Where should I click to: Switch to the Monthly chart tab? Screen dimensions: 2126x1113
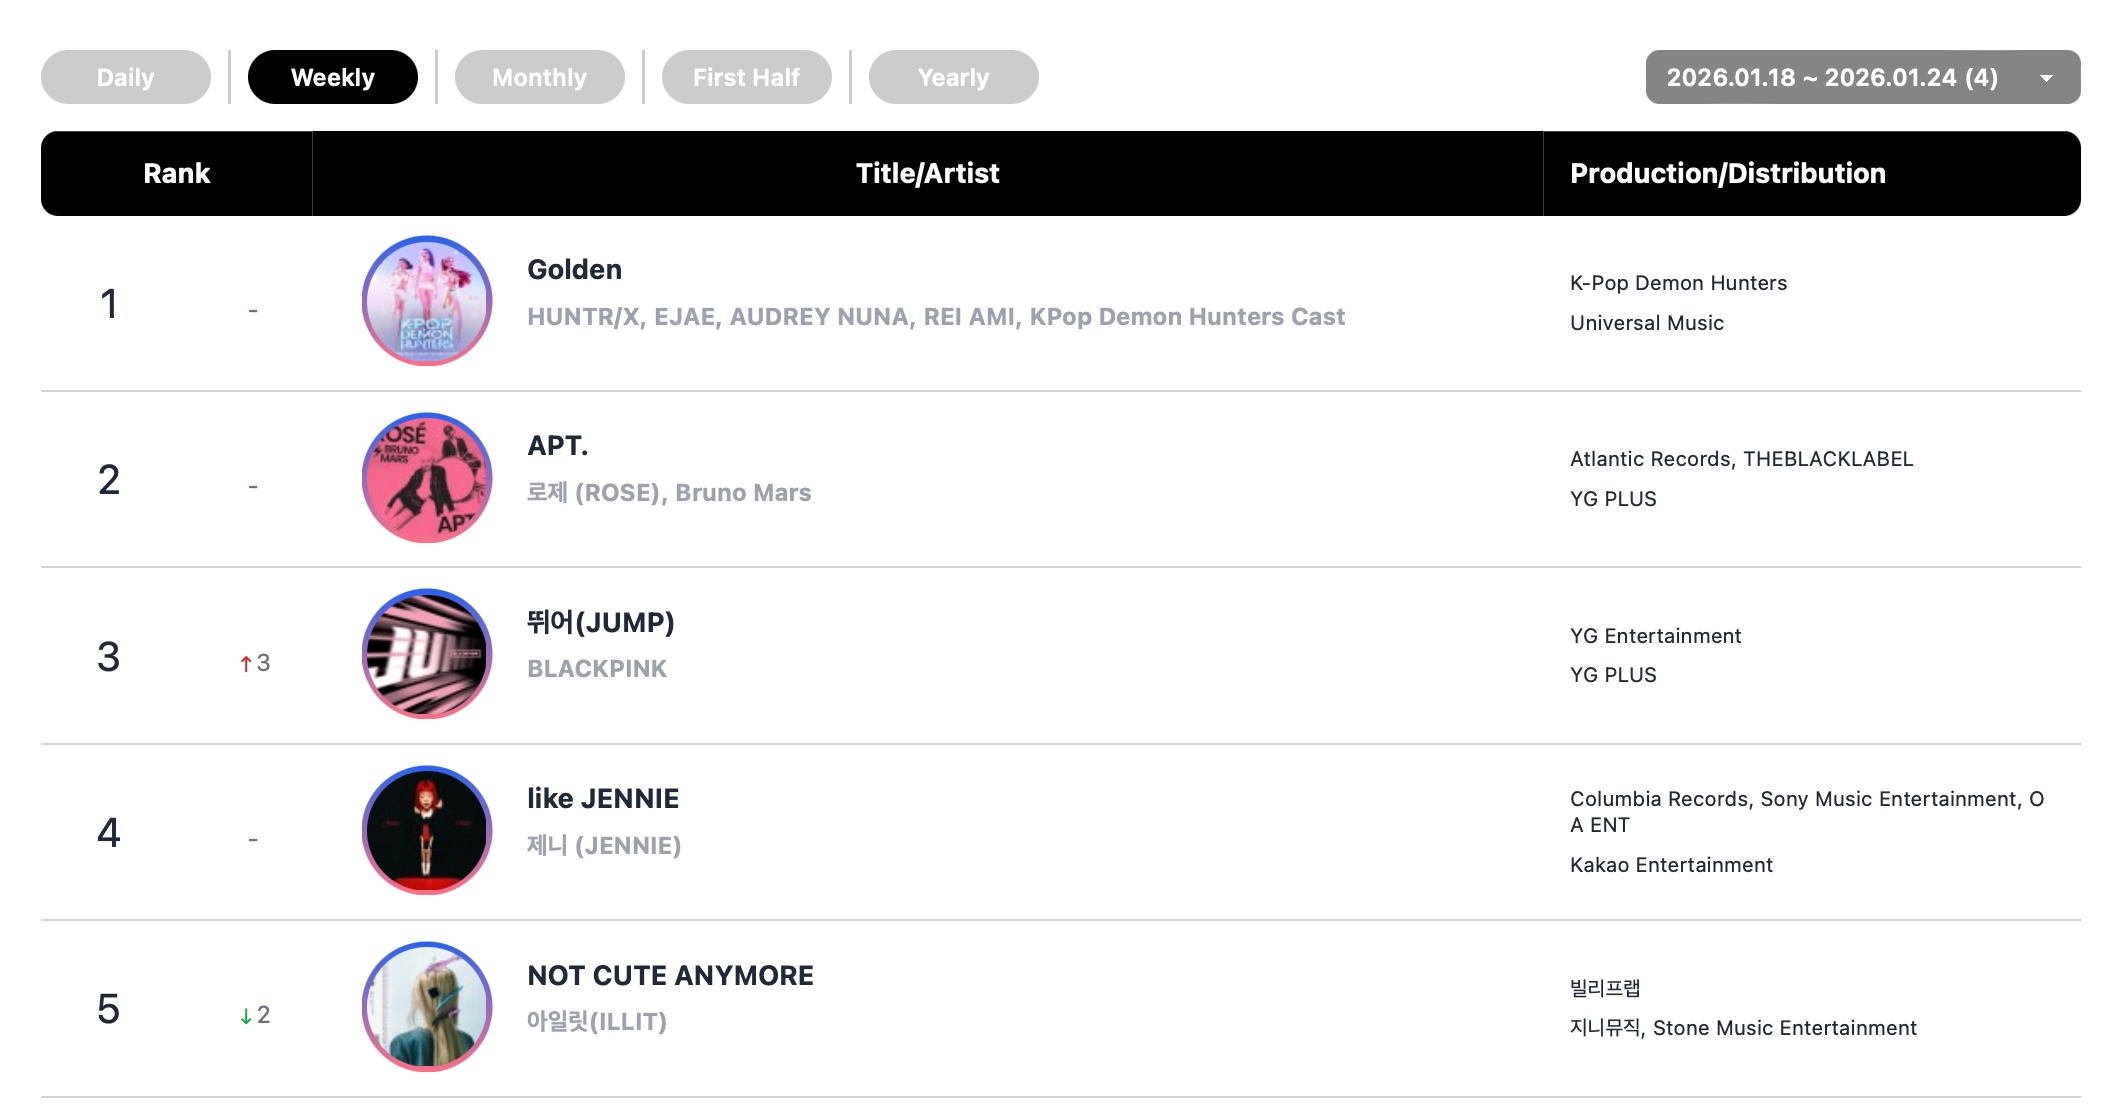(540, 77)
